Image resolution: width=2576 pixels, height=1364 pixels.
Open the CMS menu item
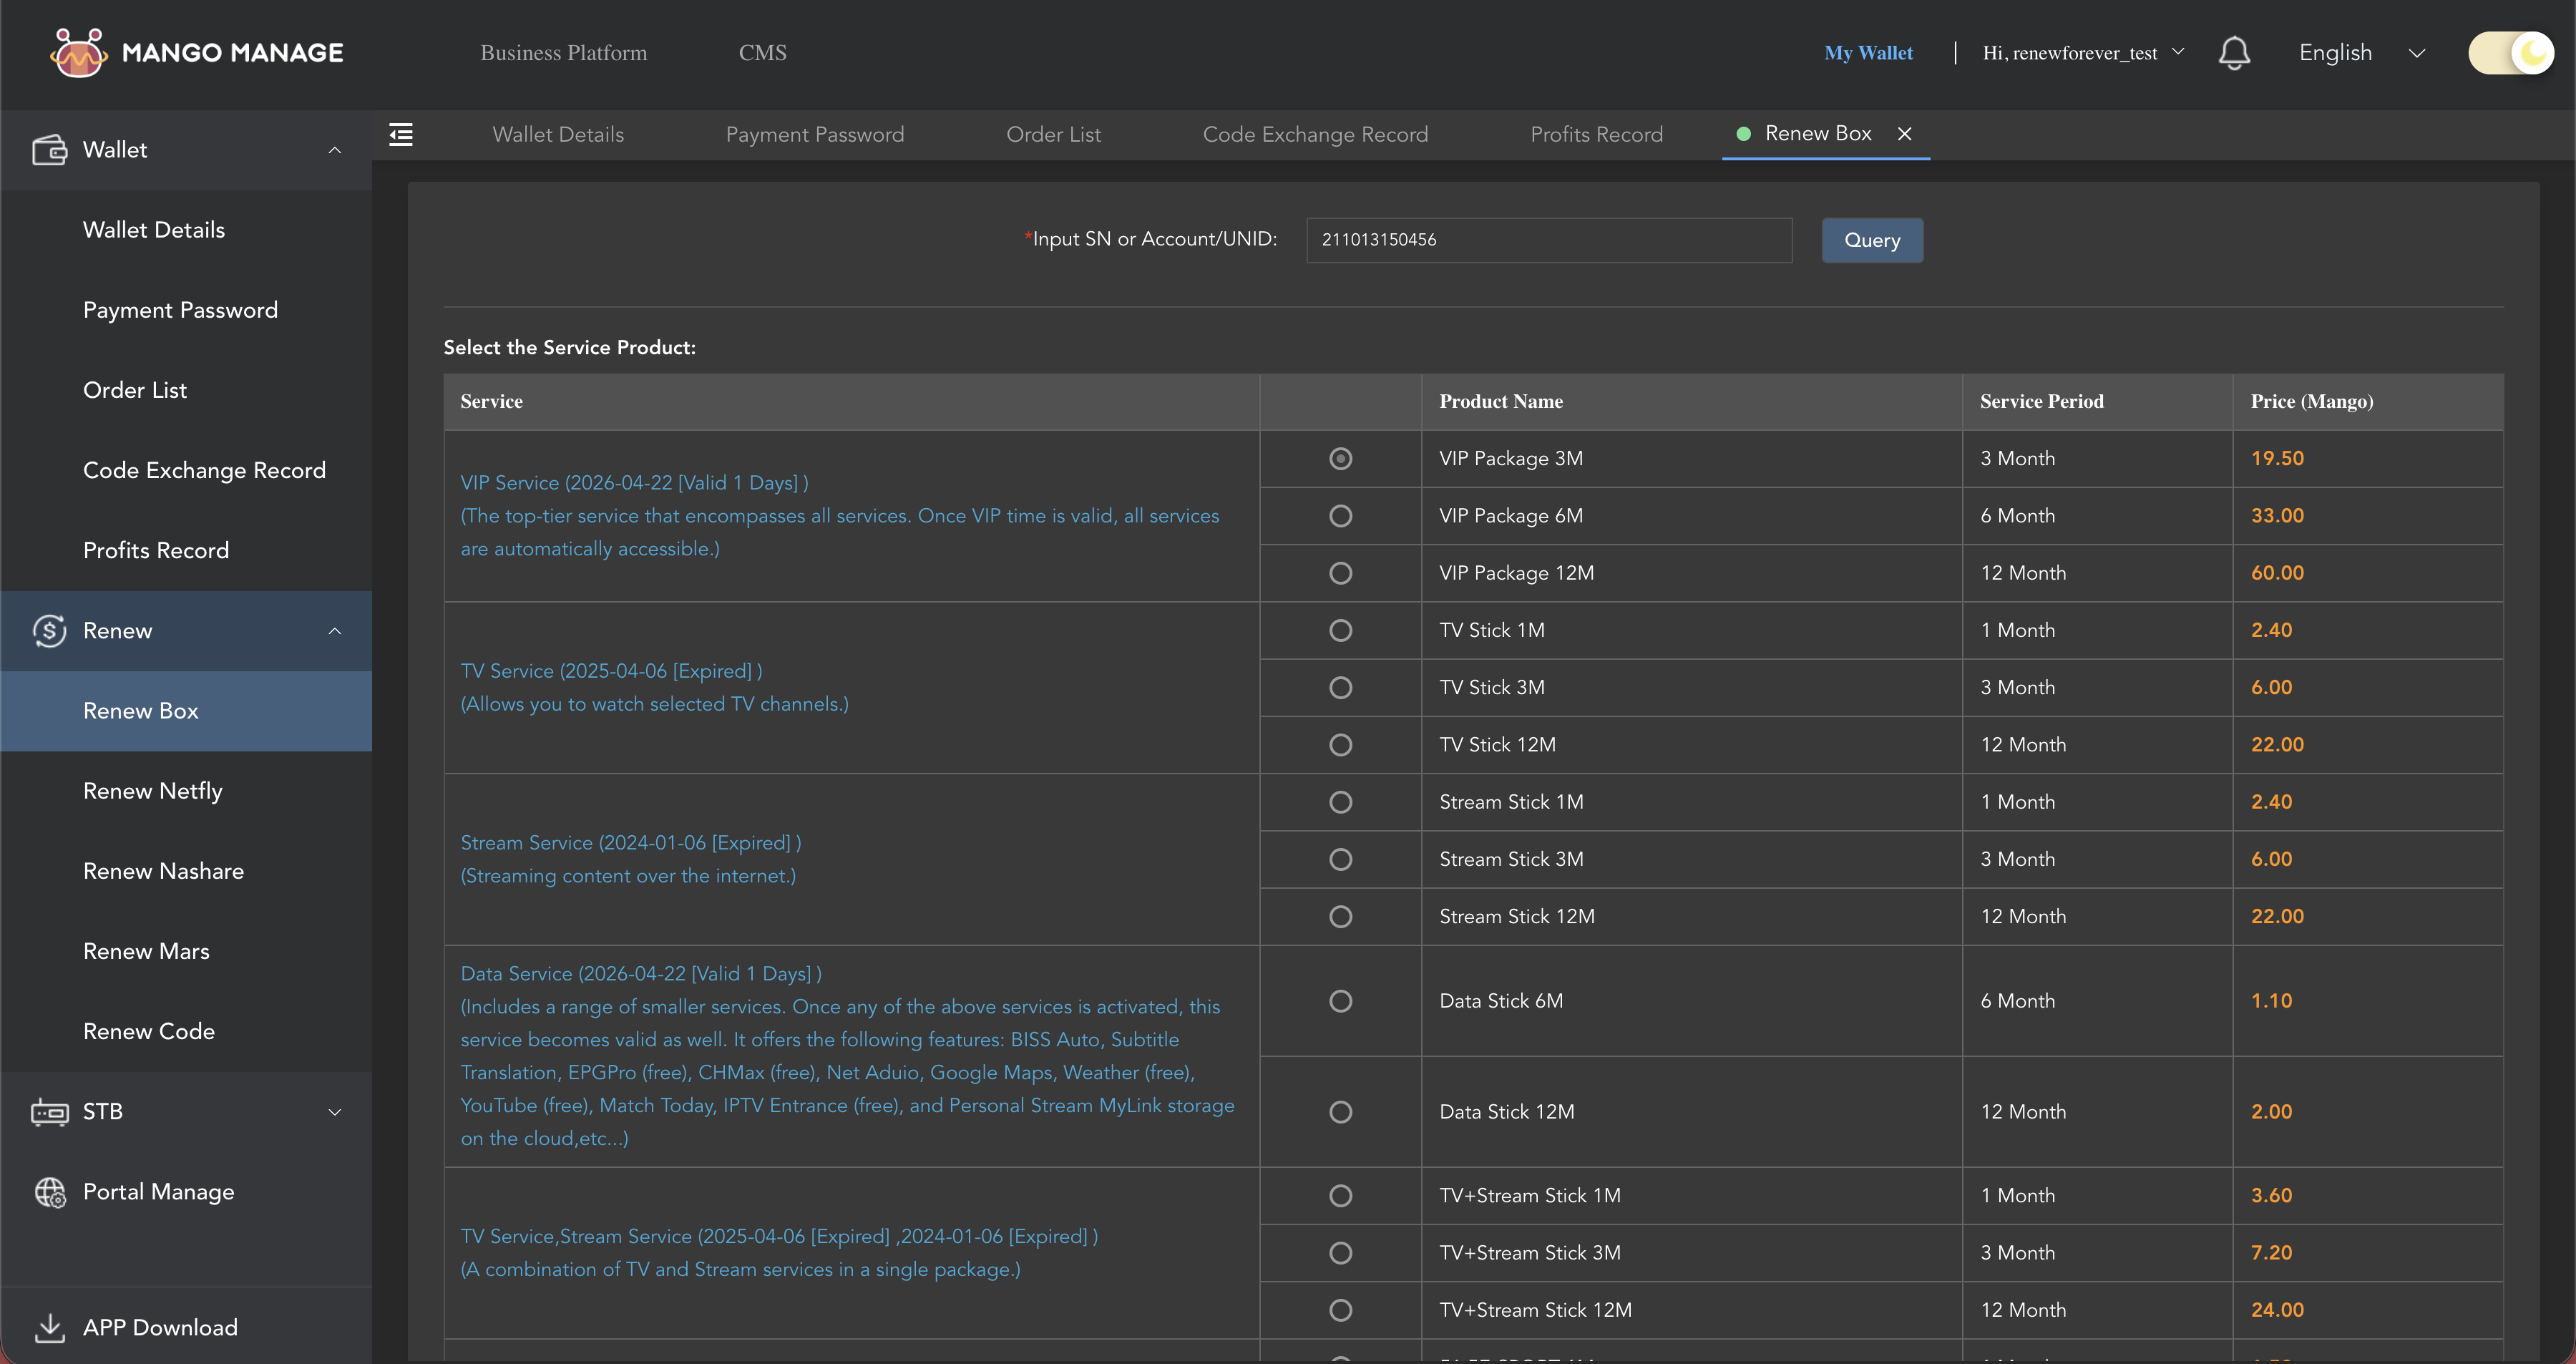pos(762,52)
